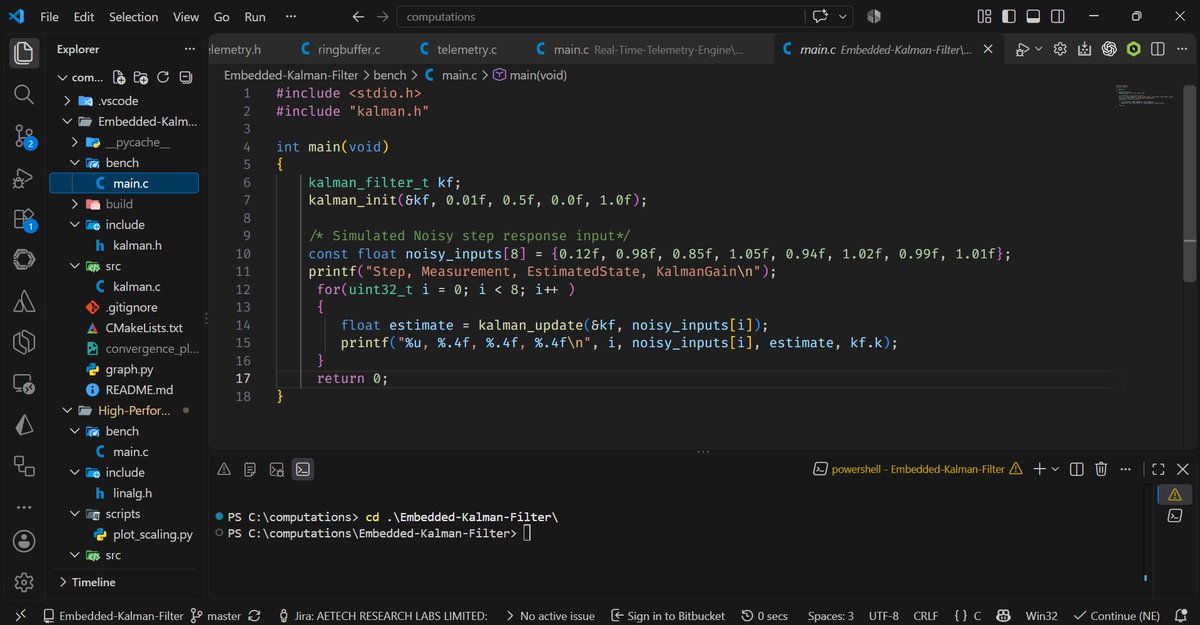Split the terminal panel
Viewport: 1200px width, 625px height.
tap(1077, 468)
